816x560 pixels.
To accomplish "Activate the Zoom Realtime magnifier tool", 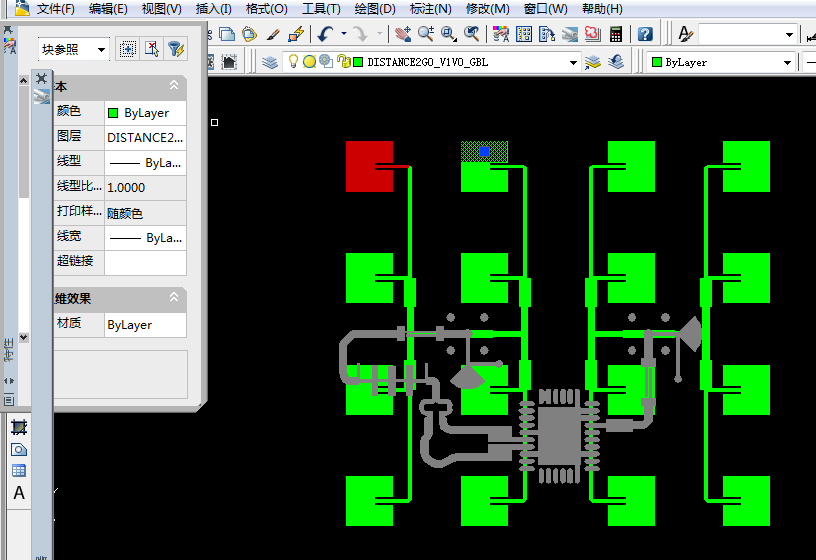I will tap(426, 34).
